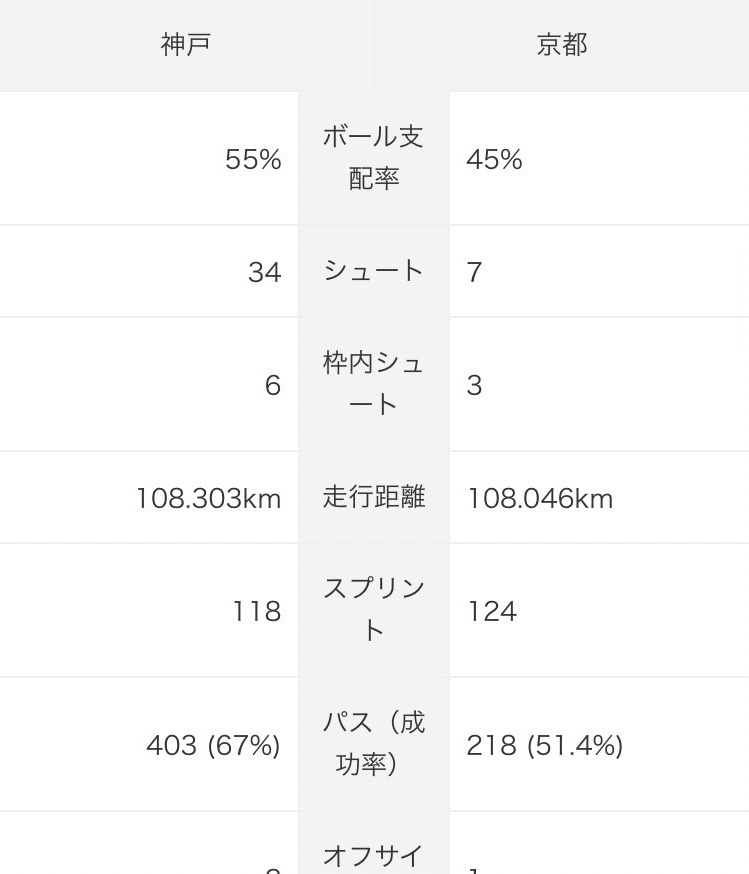Click Kobe's 108.303km distance value
Screen dimensions: 749x874
point(208,498)
